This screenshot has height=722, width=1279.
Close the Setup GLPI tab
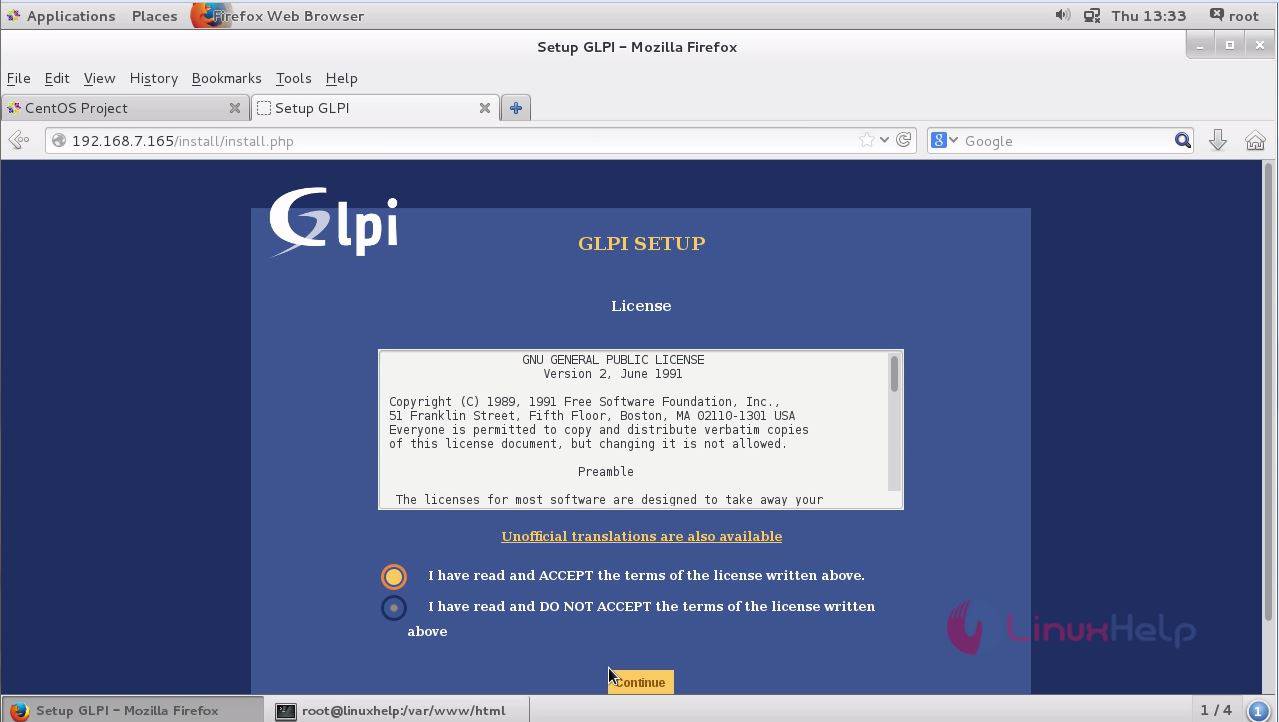pos(485,108)
